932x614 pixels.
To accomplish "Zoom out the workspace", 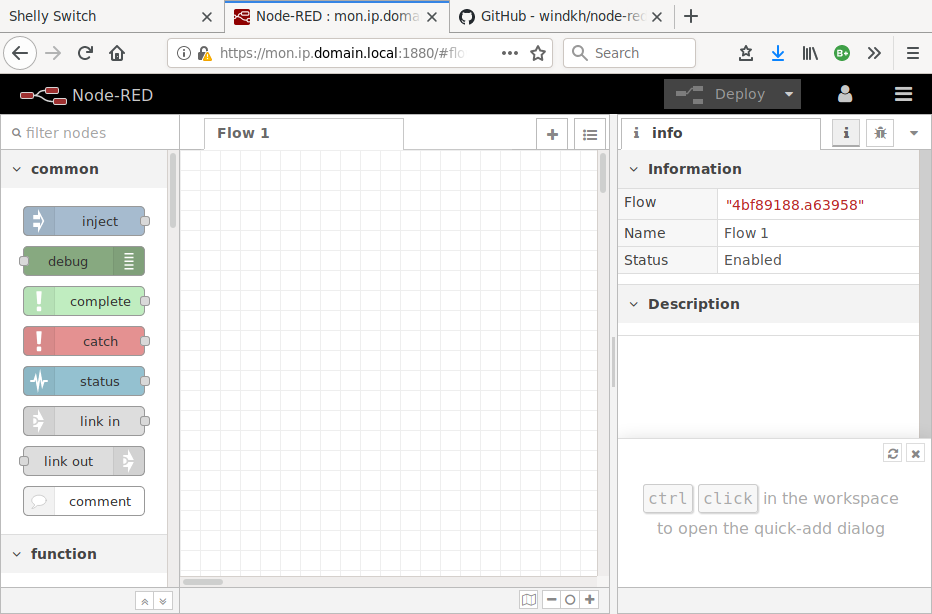I will [x=552, y=600].
